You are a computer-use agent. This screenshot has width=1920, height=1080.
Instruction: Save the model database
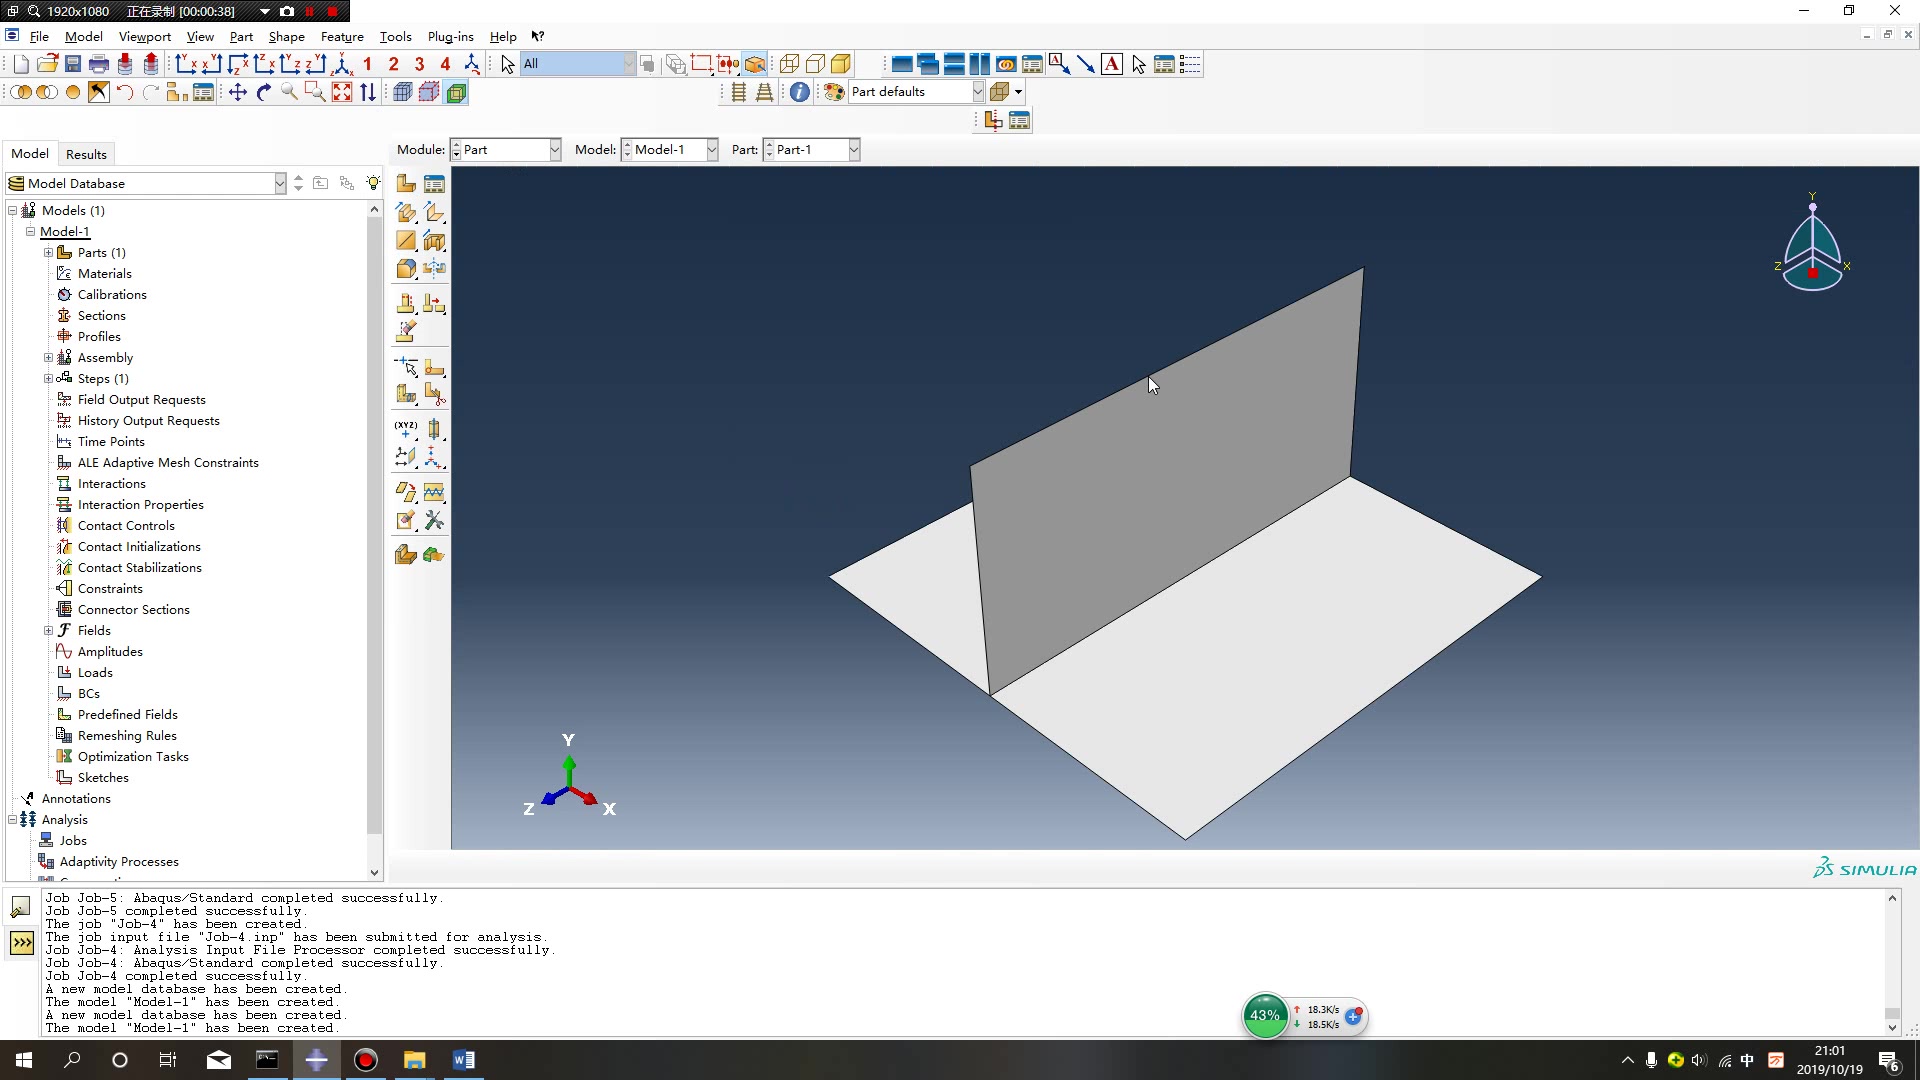tap(72, 63)
